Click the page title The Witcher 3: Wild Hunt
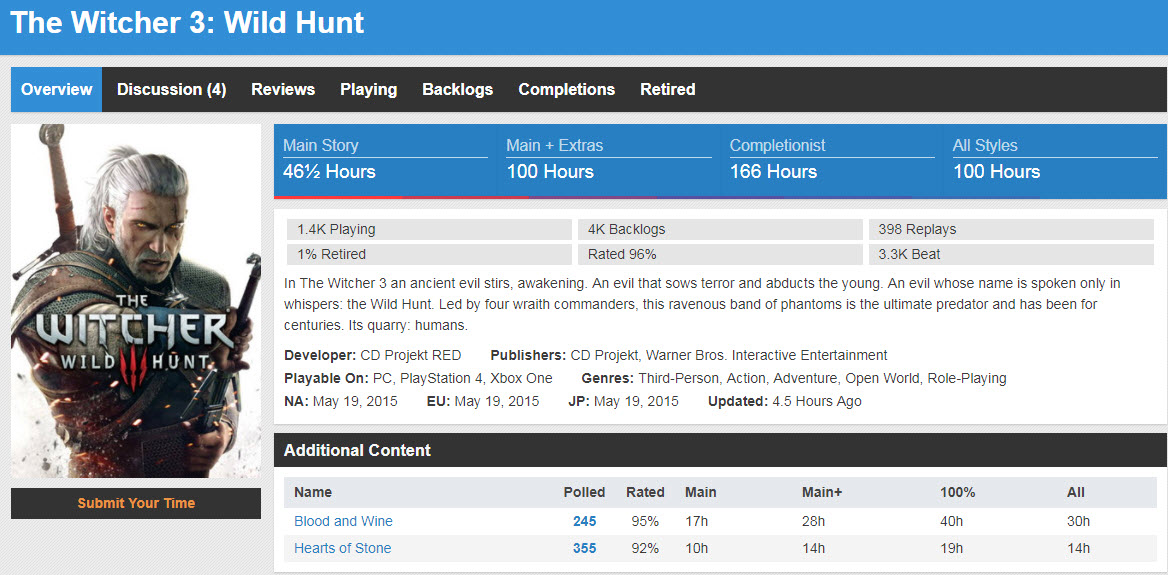This screenshot has height=575, width=1168. point(187,23)
